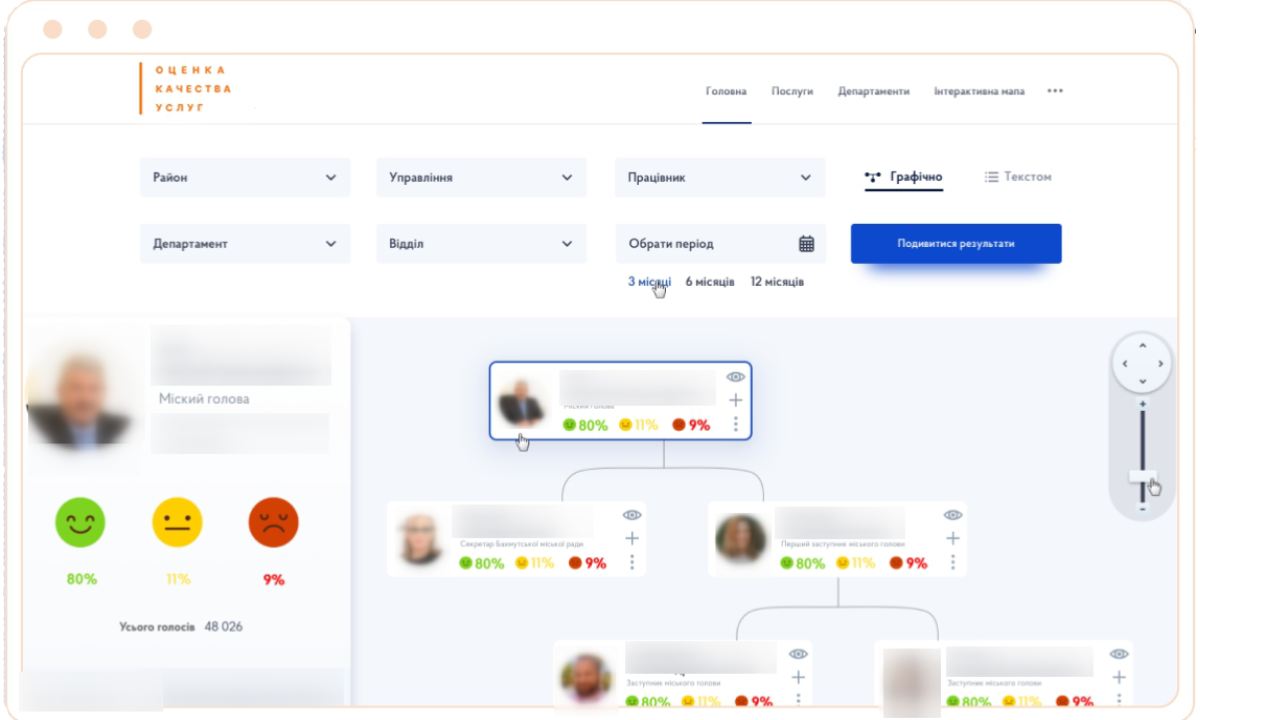Open the Управління dropdown
The image size is (1280, 720).
(481, 178)
